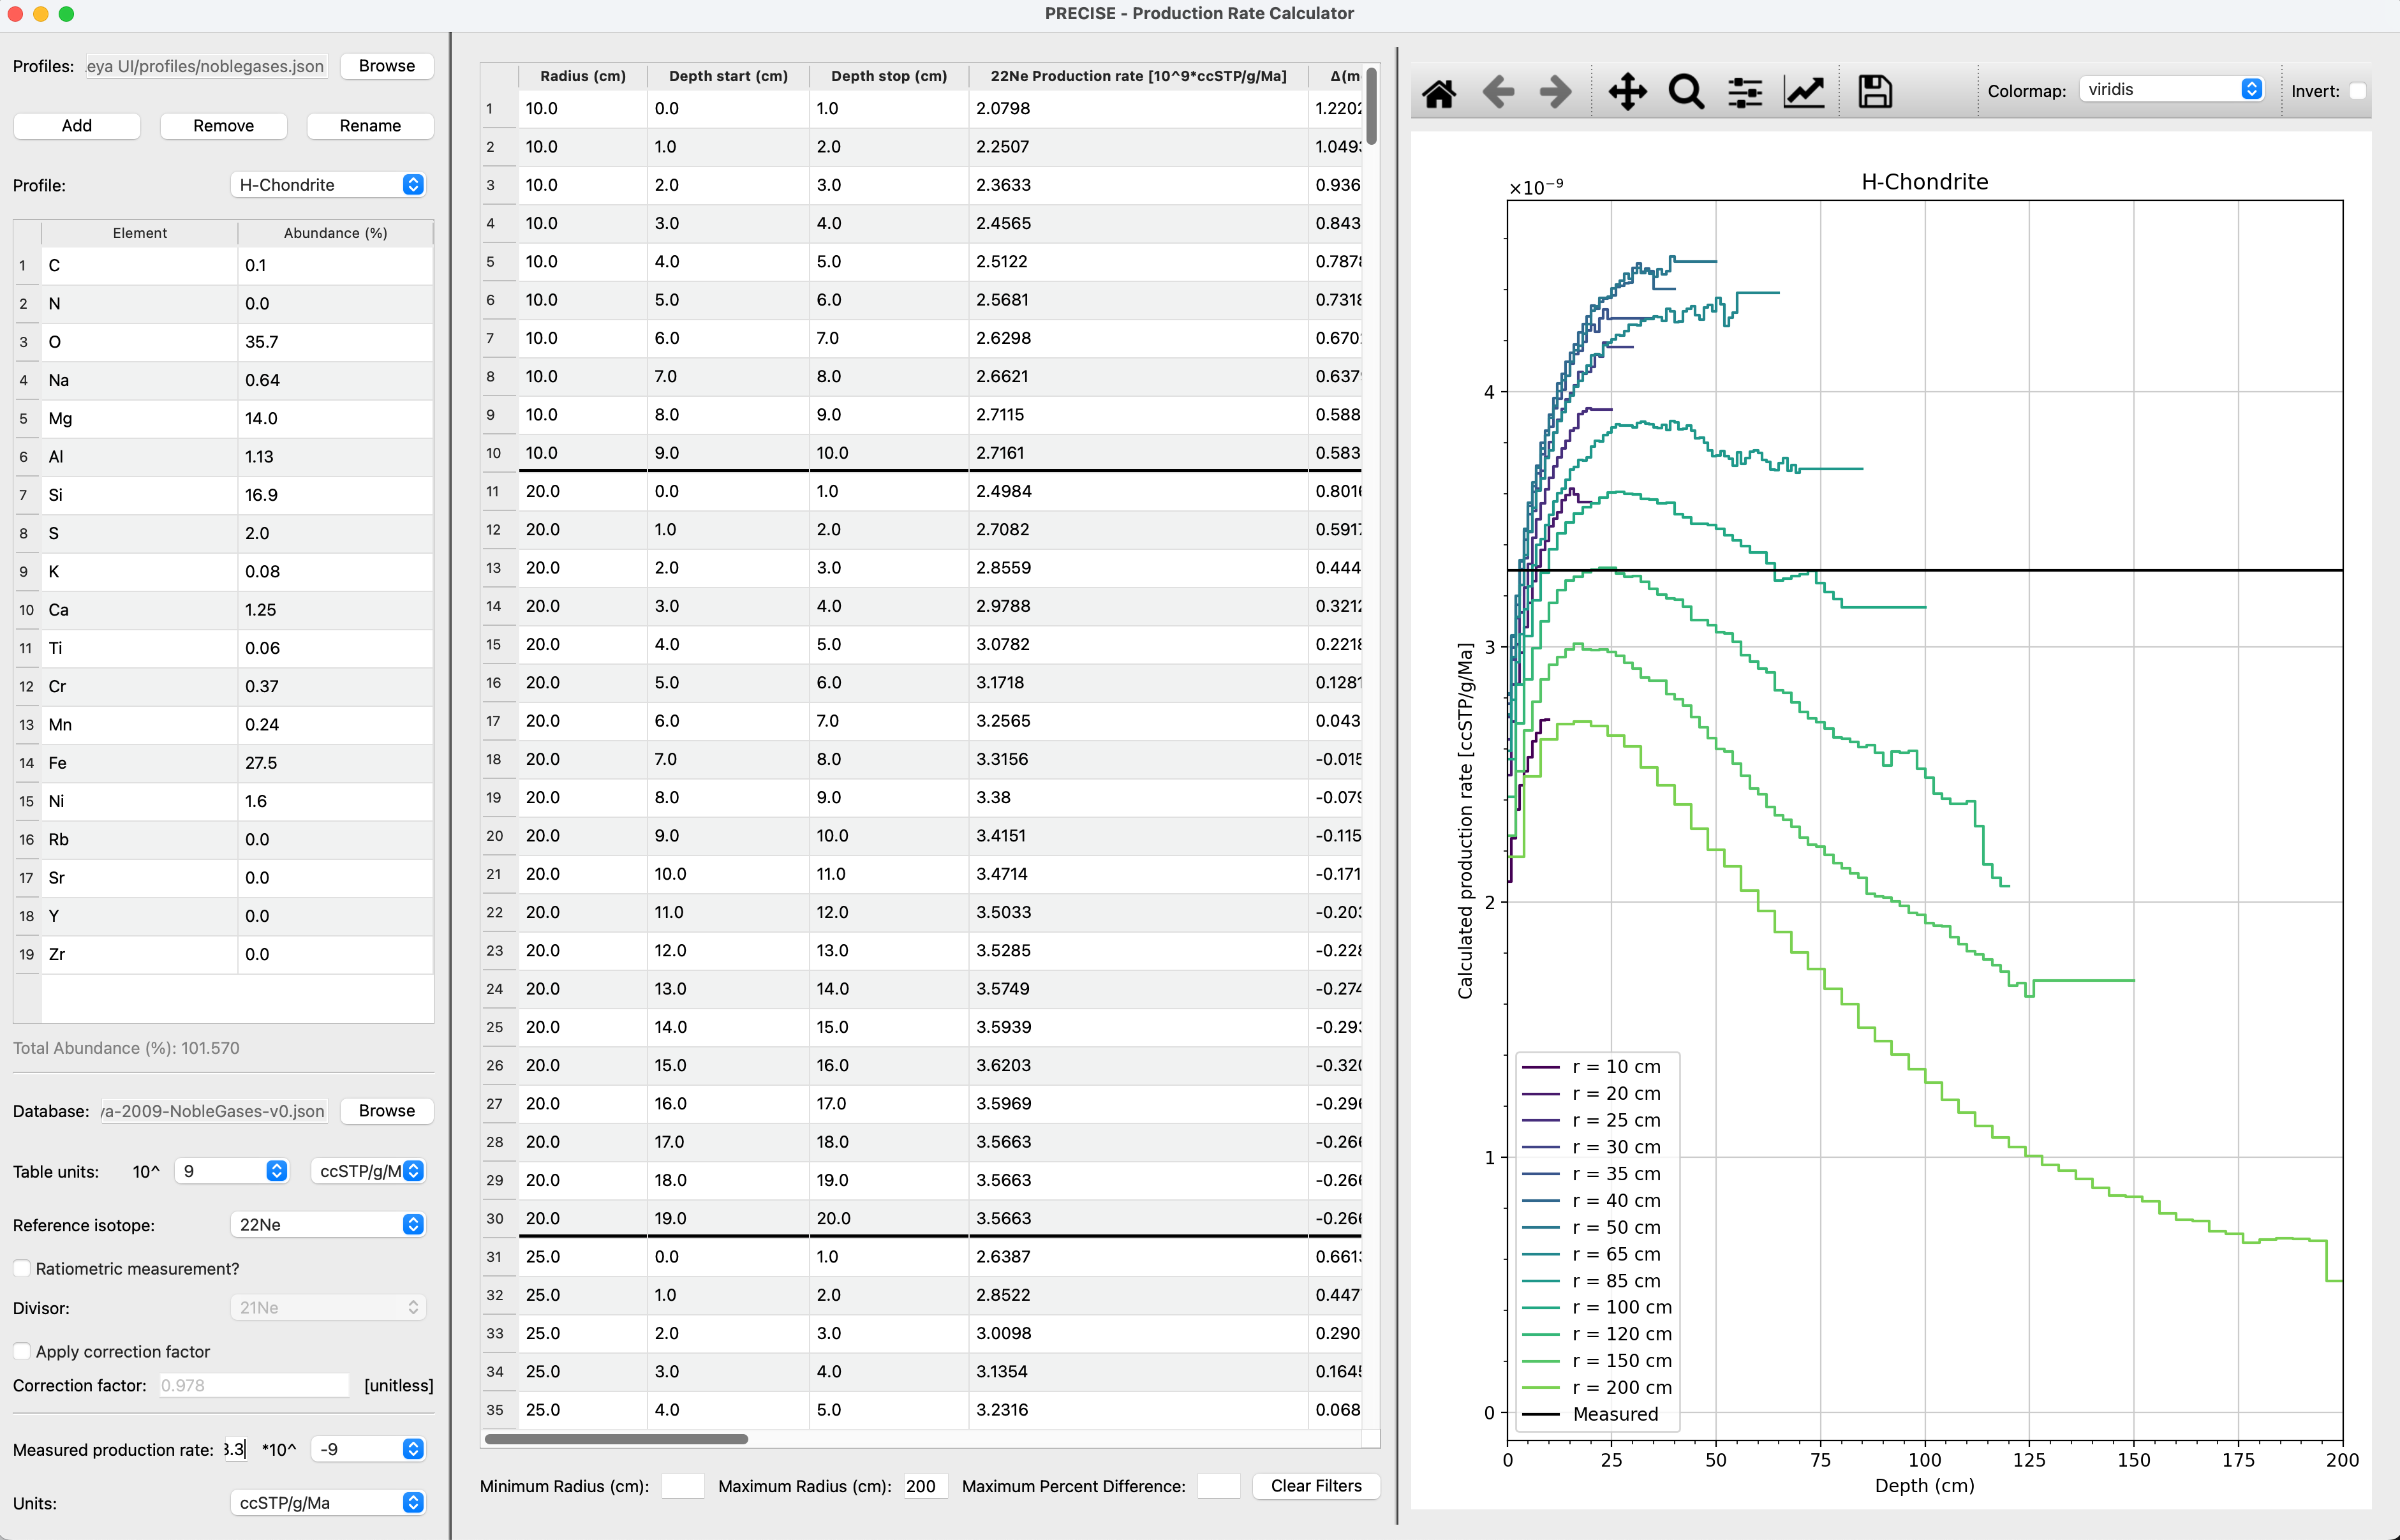Open the Table units ccSTP/g/M dropdown
Viewport: 2400px width, 1540px height.
tap(368, 1171)
